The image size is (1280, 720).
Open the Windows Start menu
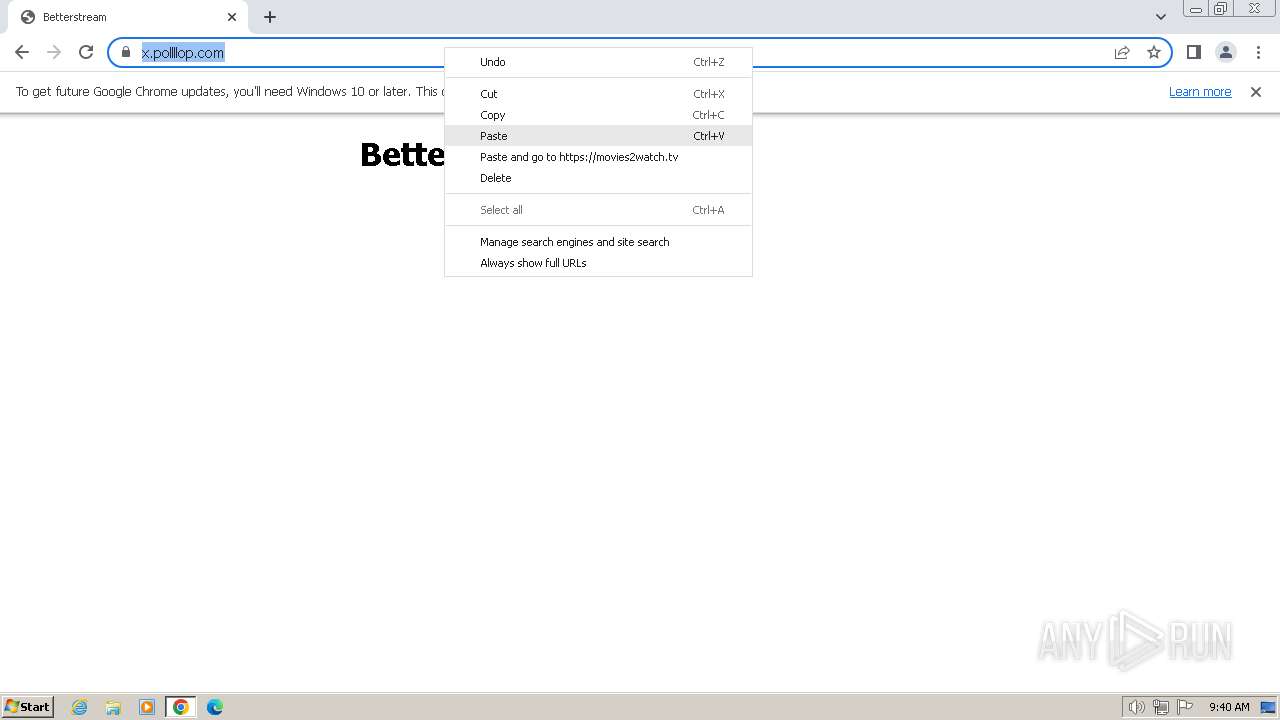point(28,706)
